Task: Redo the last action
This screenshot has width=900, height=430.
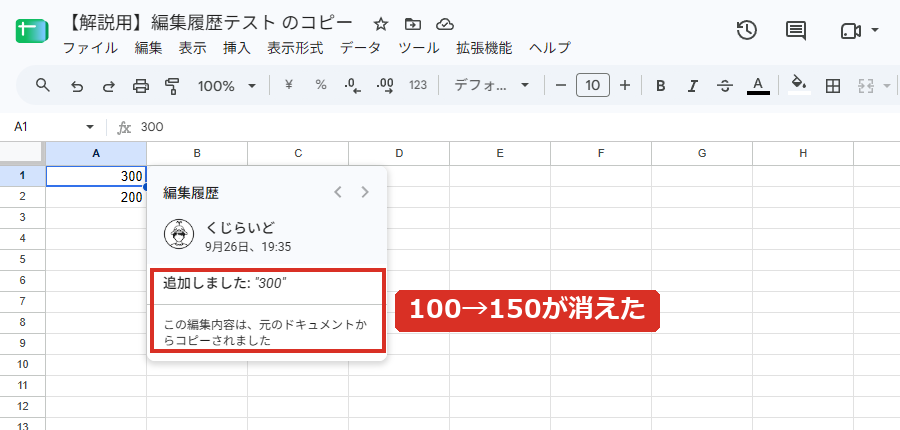Action: coord(108,86)
